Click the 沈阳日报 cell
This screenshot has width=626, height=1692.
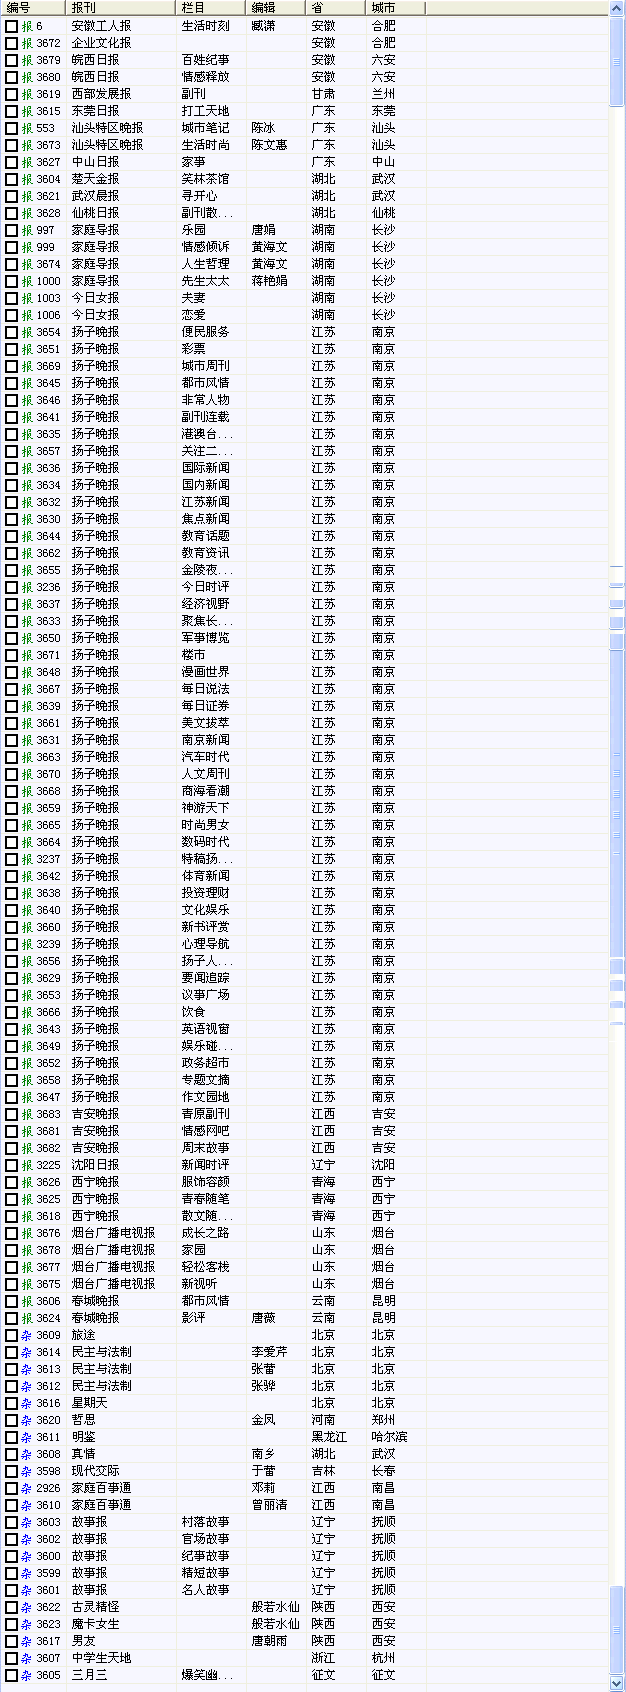(95, 1165)
